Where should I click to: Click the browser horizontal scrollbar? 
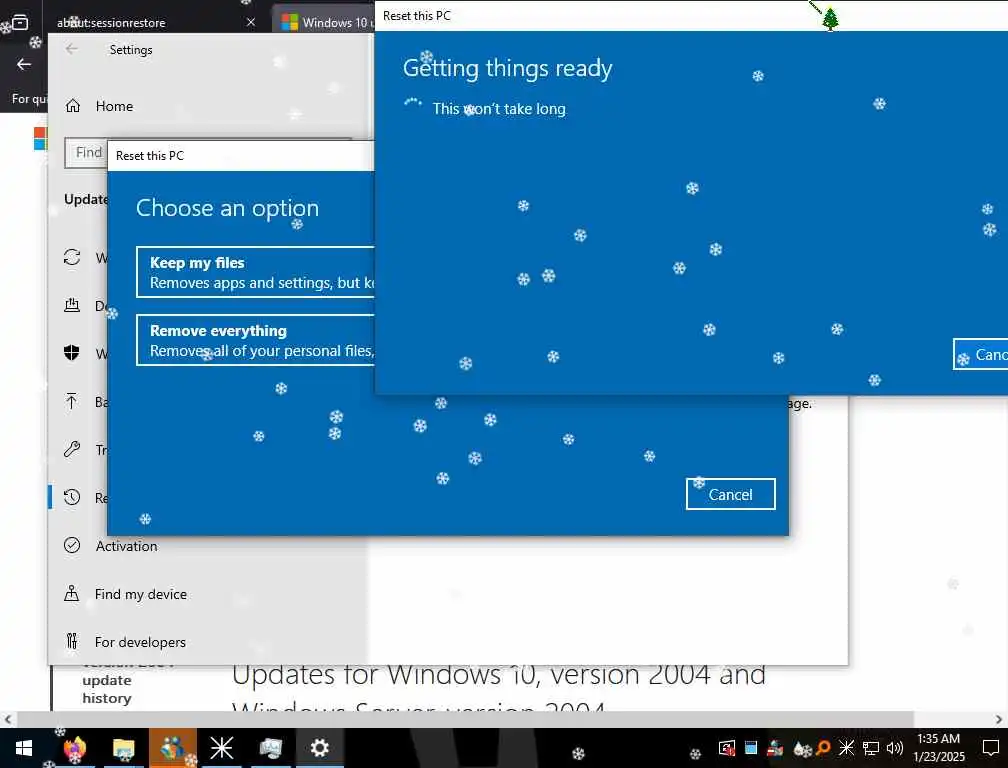pos(465,719)
